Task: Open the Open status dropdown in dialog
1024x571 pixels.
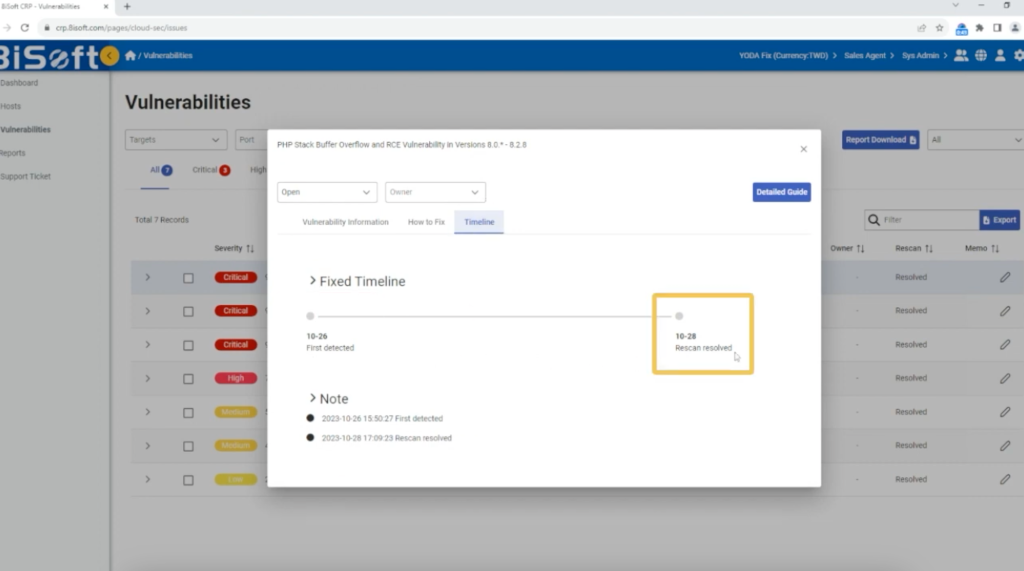Action: 327,192
